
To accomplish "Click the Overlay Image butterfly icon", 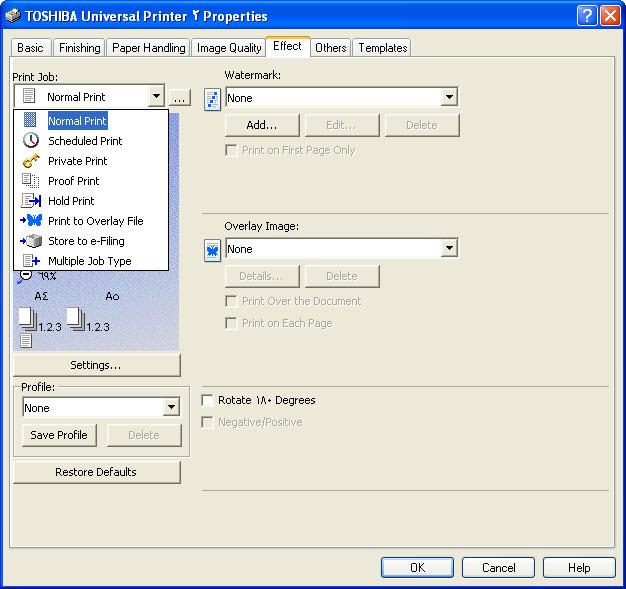I will [x=212, y=250].
